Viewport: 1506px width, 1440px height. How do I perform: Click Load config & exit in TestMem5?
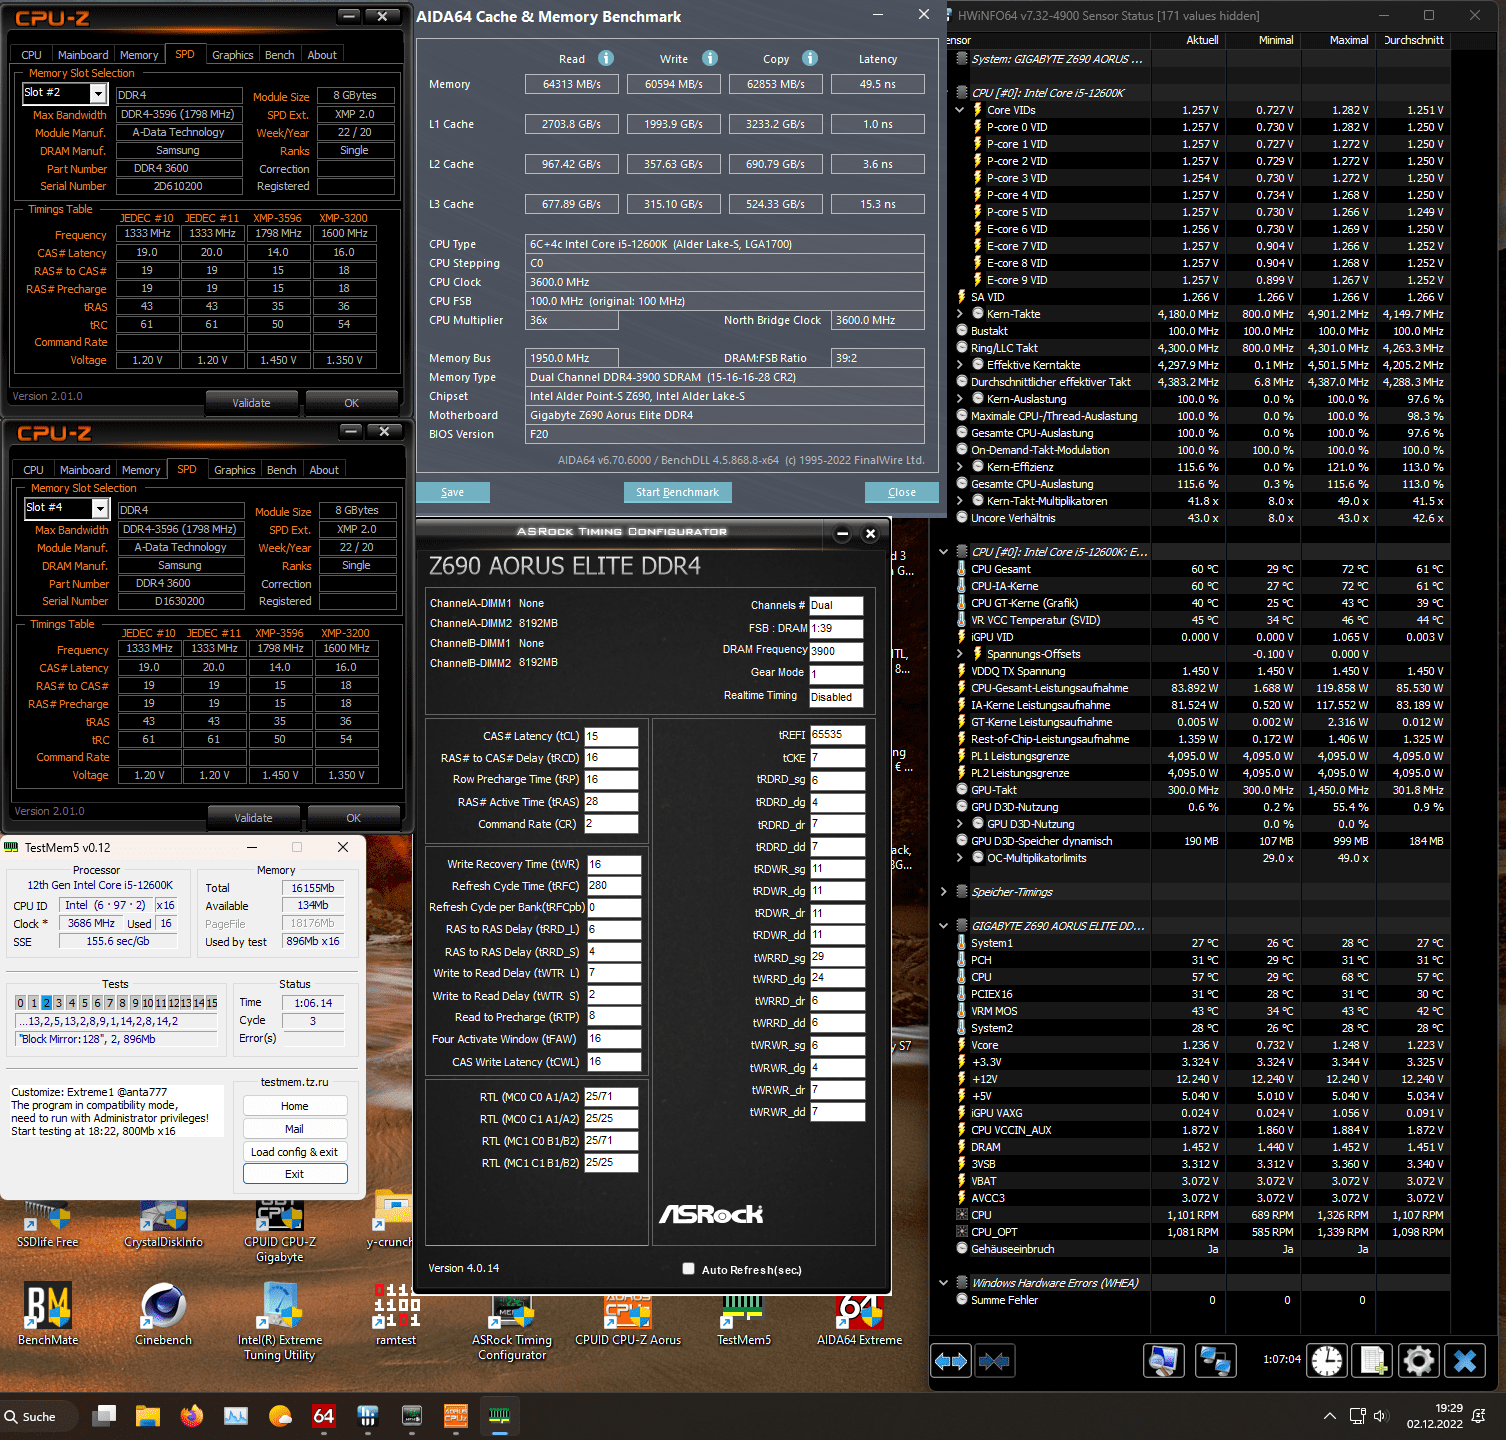point(295,1152)
